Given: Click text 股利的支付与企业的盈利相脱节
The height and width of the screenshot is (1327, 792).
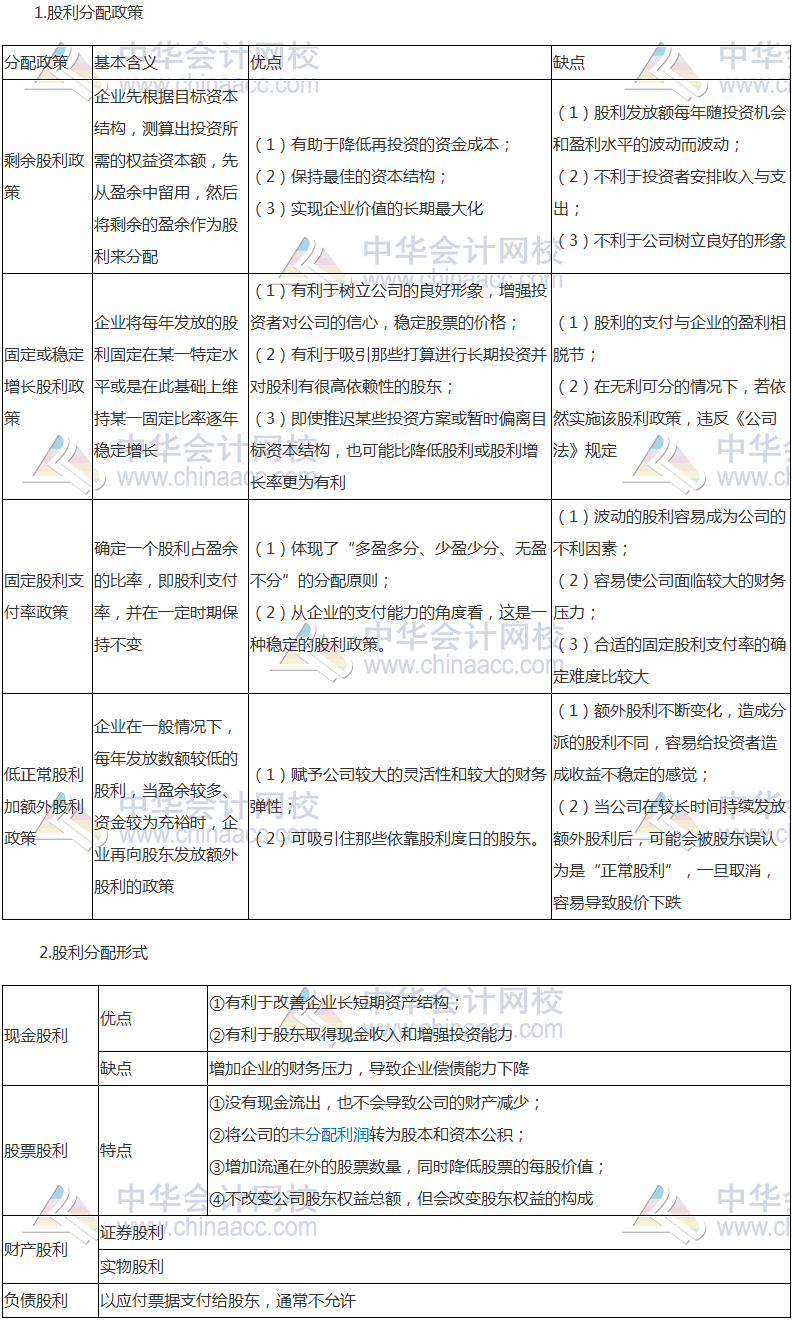Looking at the screenshot, I should [x=670, y=338].
